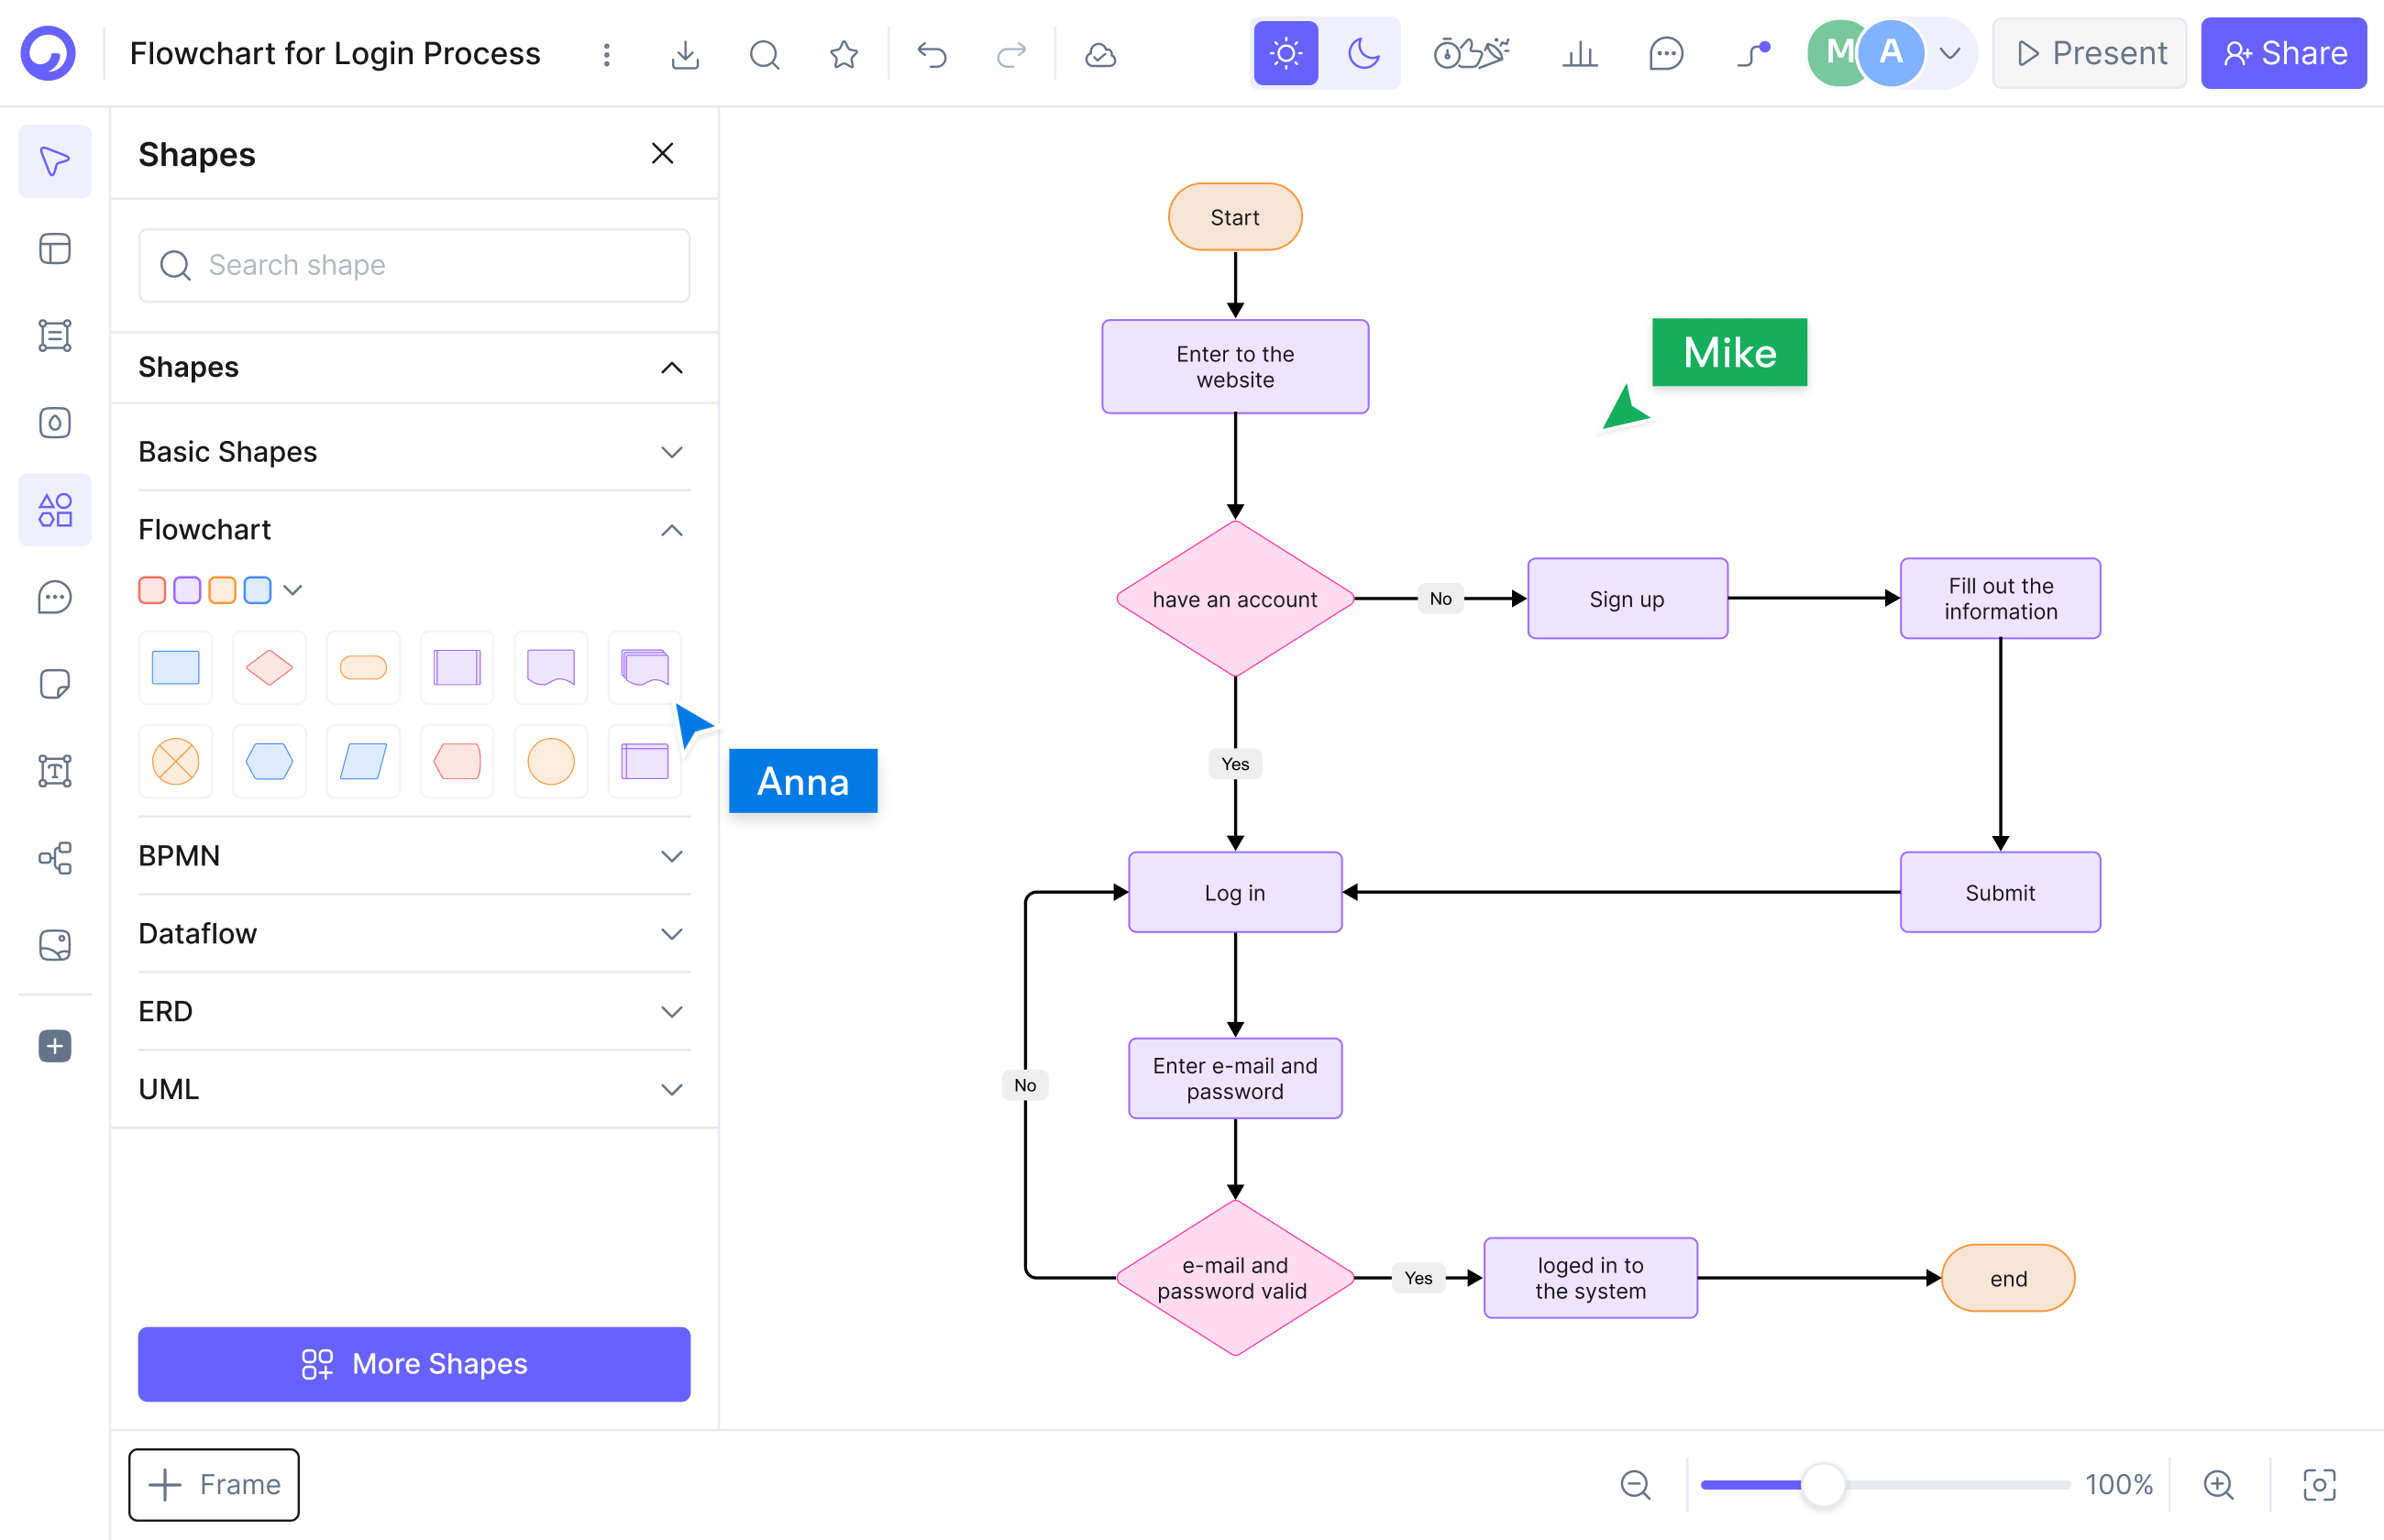2384x1540 pixels.
Task: Click the Share button
Action: point(2283,53)
